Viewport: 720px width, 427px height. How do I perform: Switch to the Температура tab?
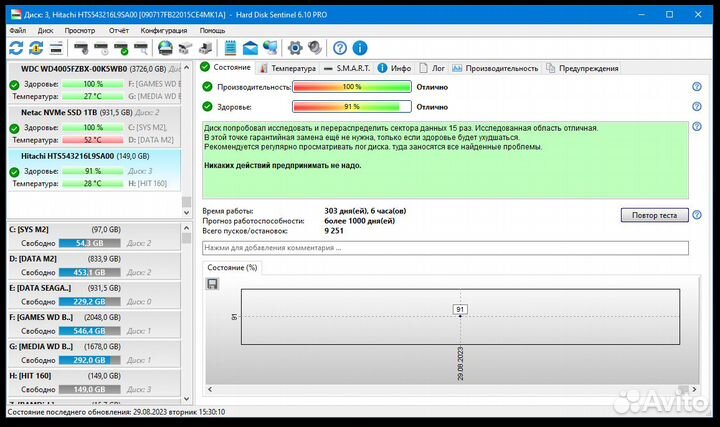(287, 68)
